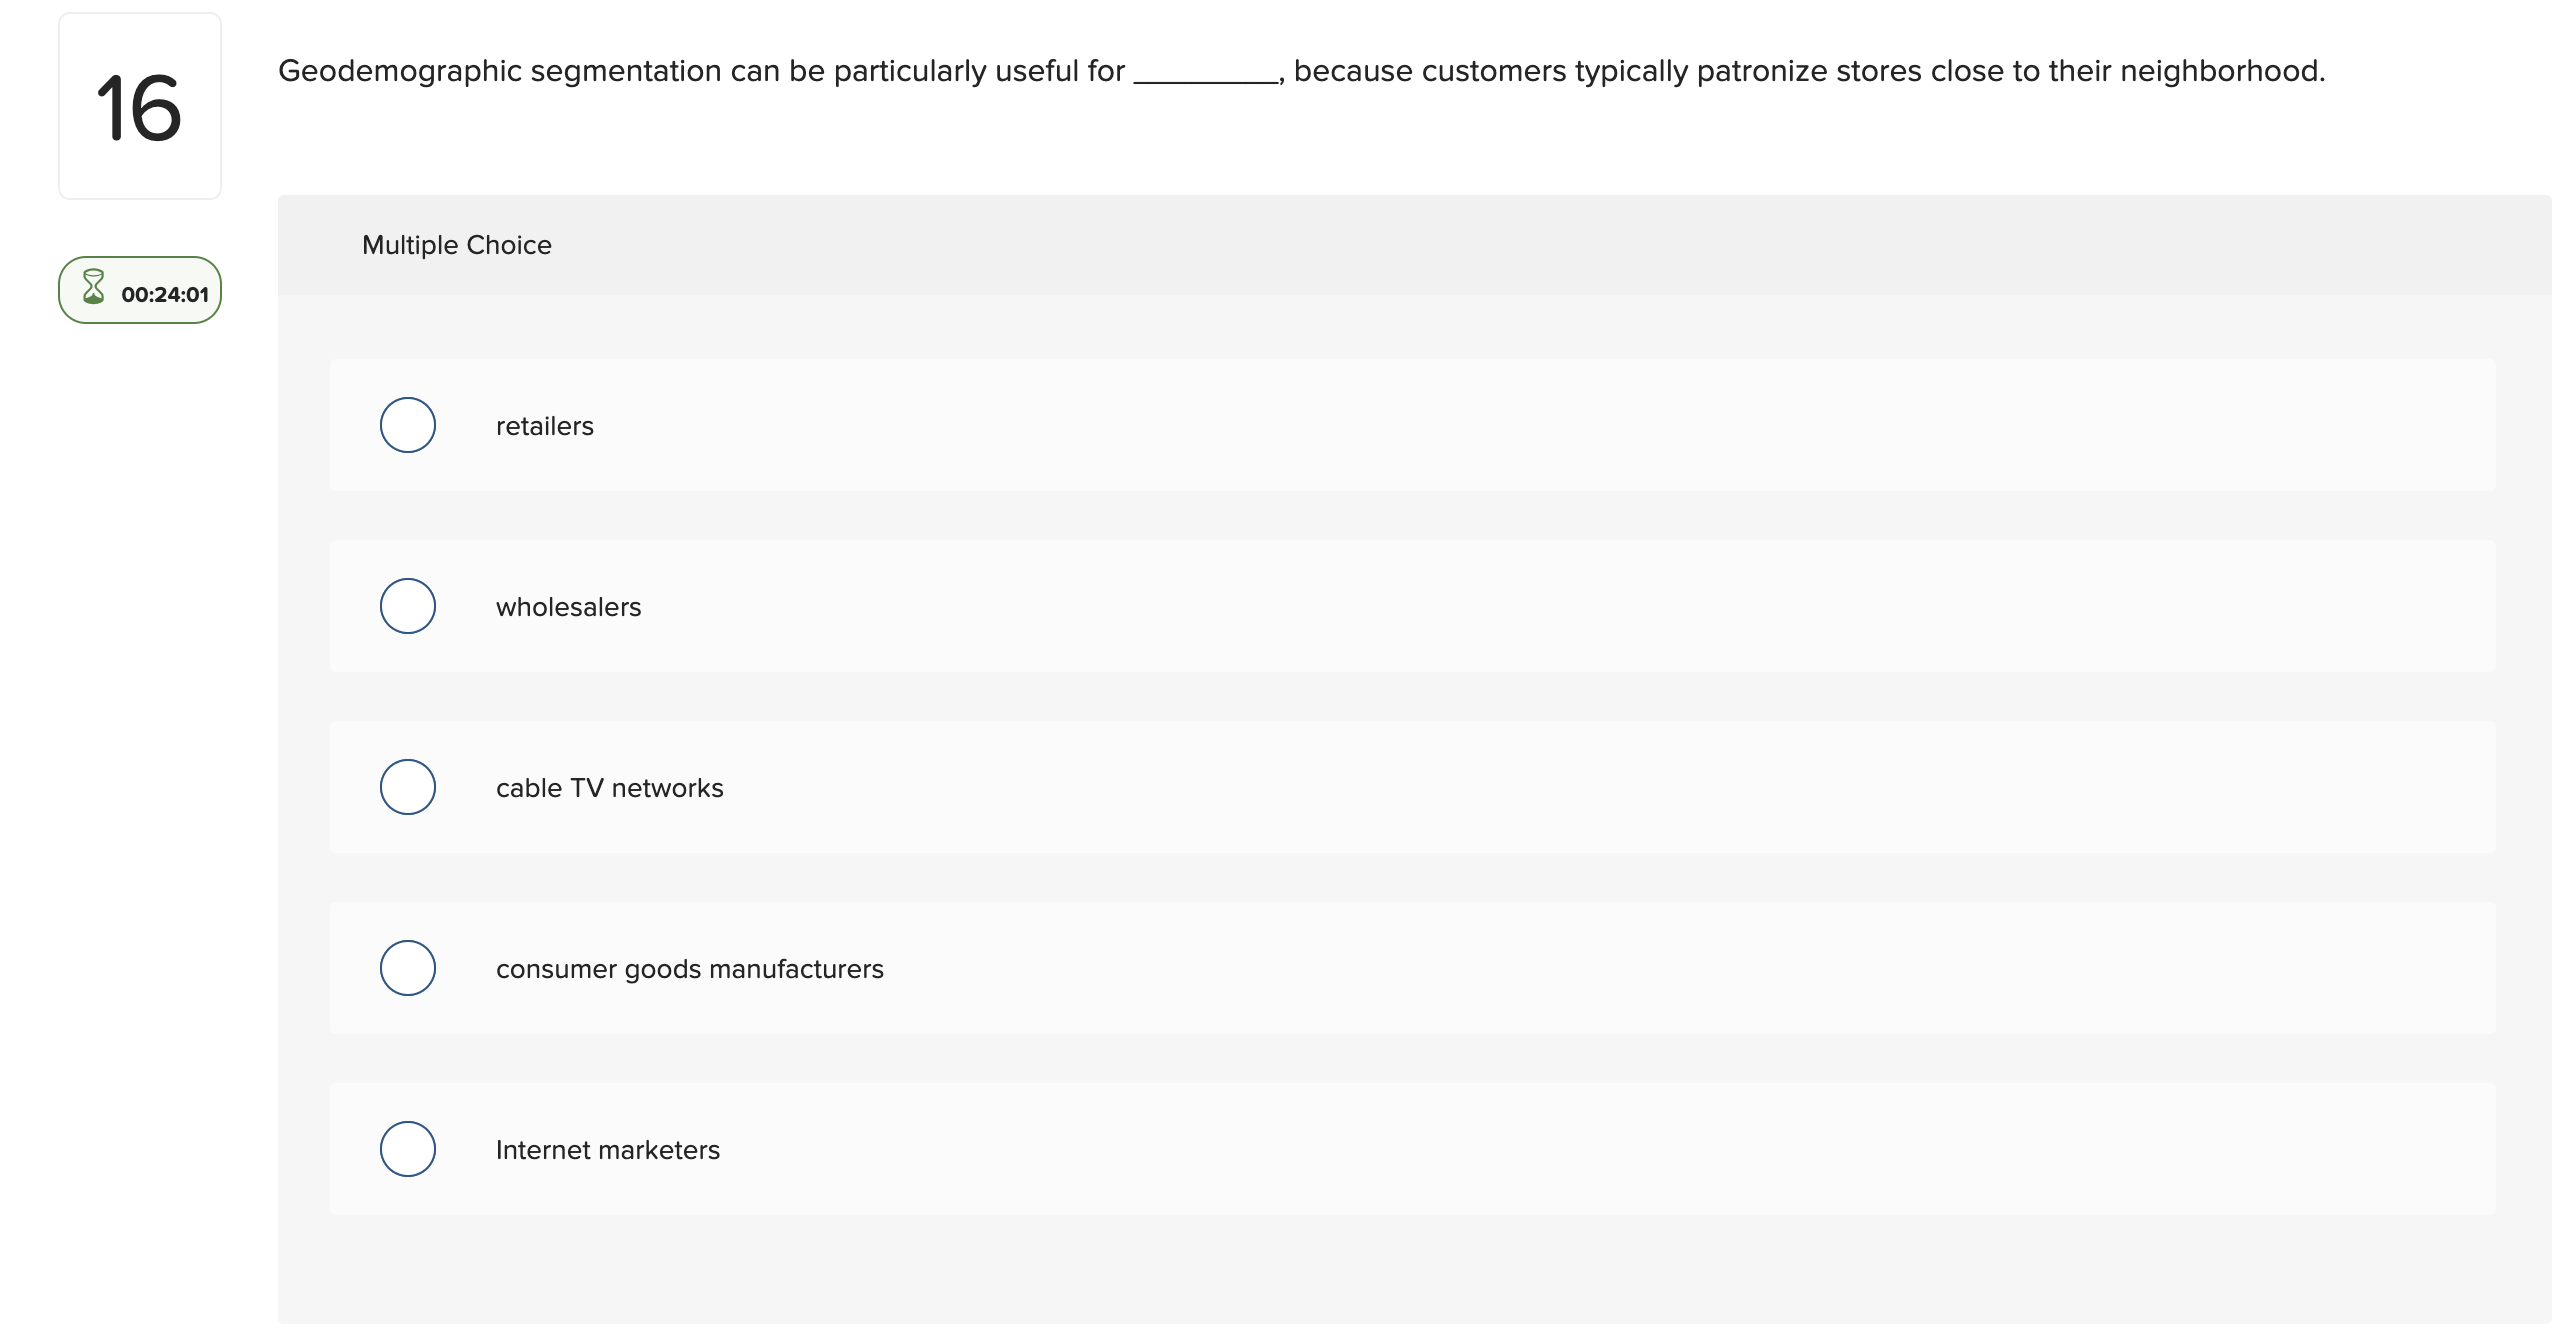The image size is (2564, 1328).
Task: Click the 'Multiple Choice' header label
Action: [457, 245]
